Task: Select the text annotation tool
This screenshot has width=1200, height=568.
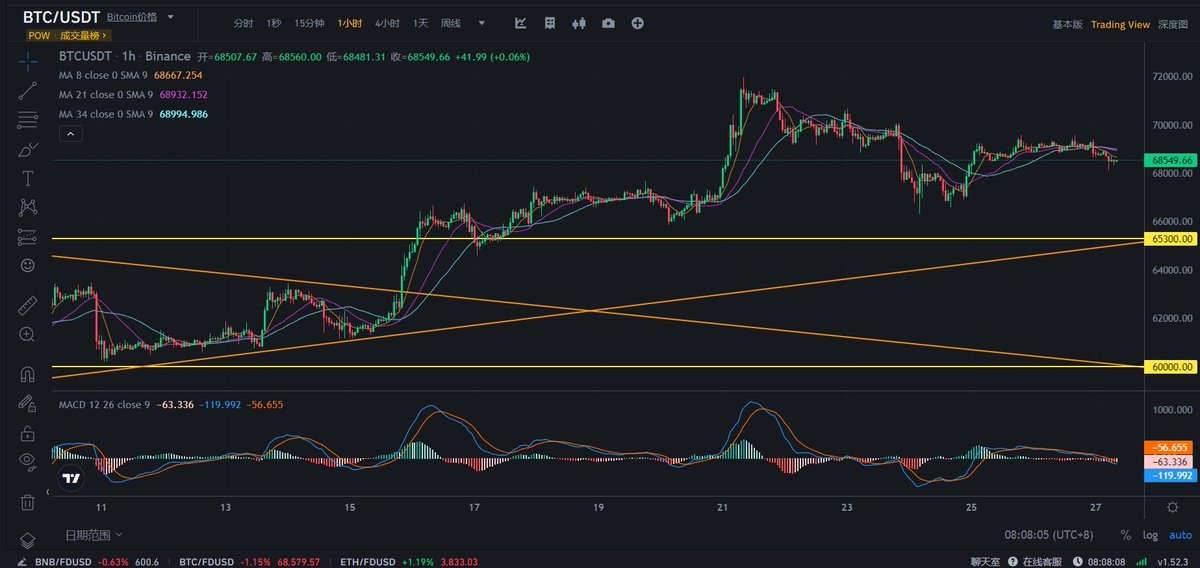Action: coord(27,178)
